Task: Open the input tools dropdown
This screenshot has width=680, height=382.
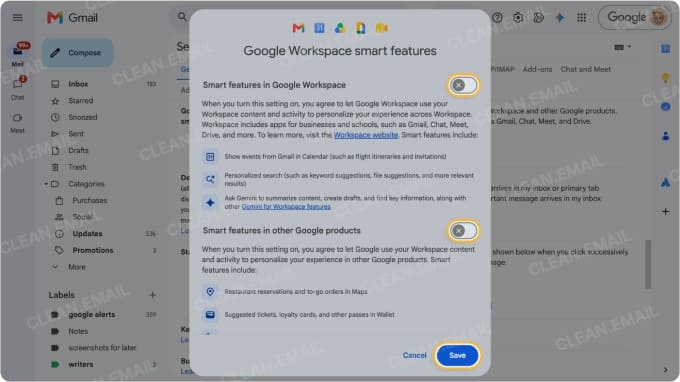Action: [x=622, y=47]
